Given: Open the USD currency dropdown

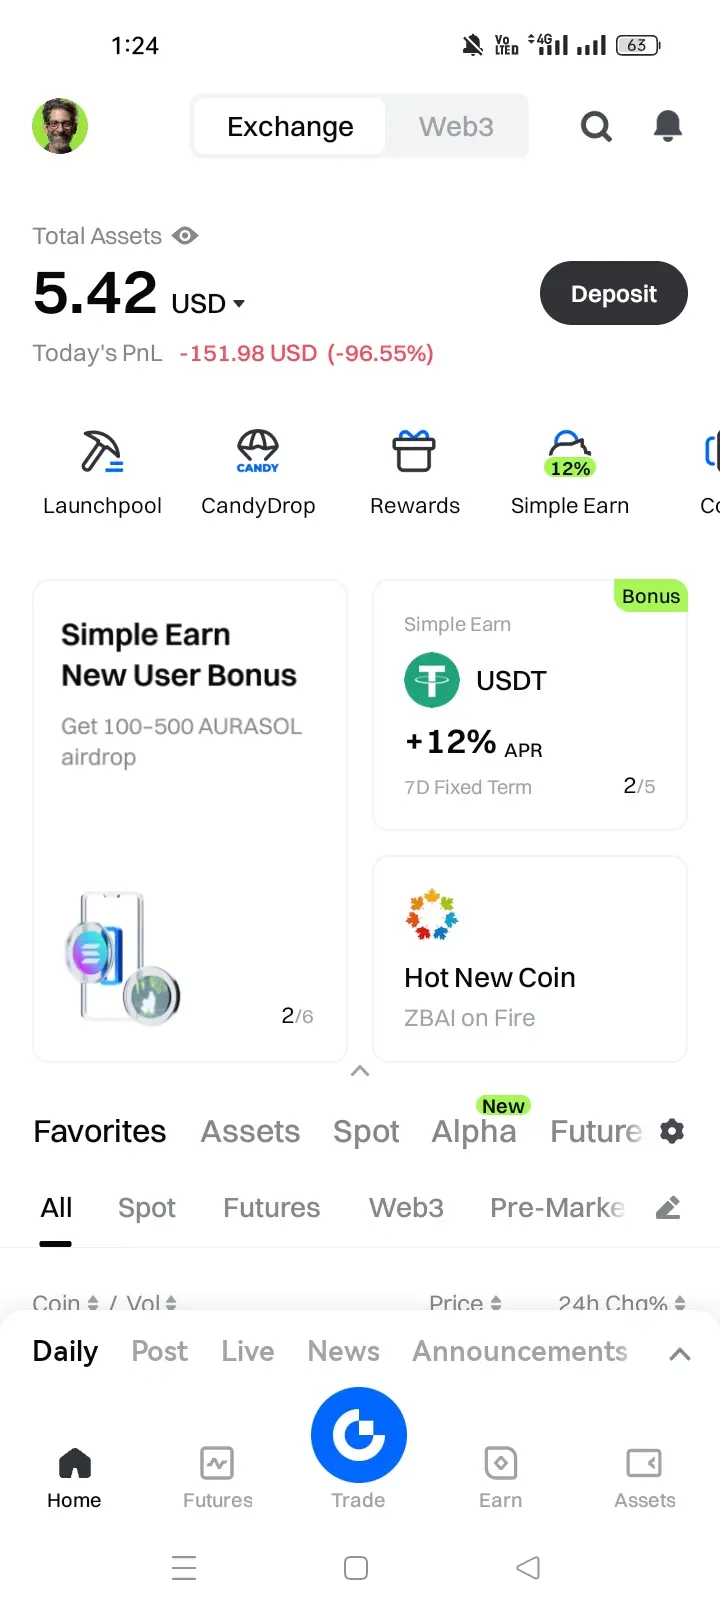Looking at the screenshot, I should tap(208, 303).
